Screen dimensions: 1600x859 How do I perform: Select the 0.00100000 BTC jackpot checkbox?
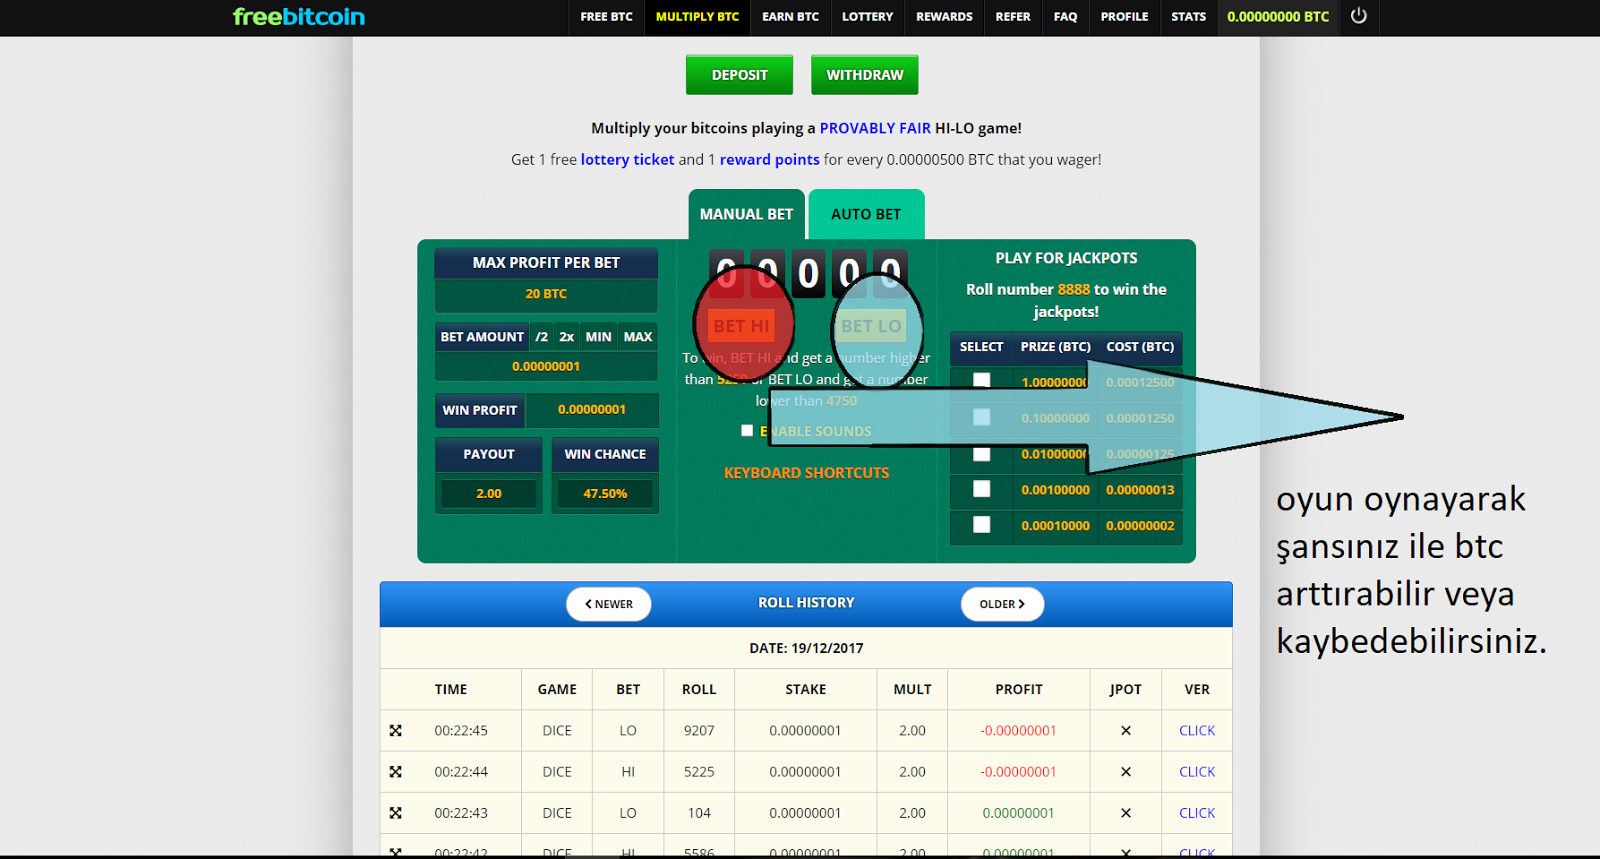pos(982,489)
